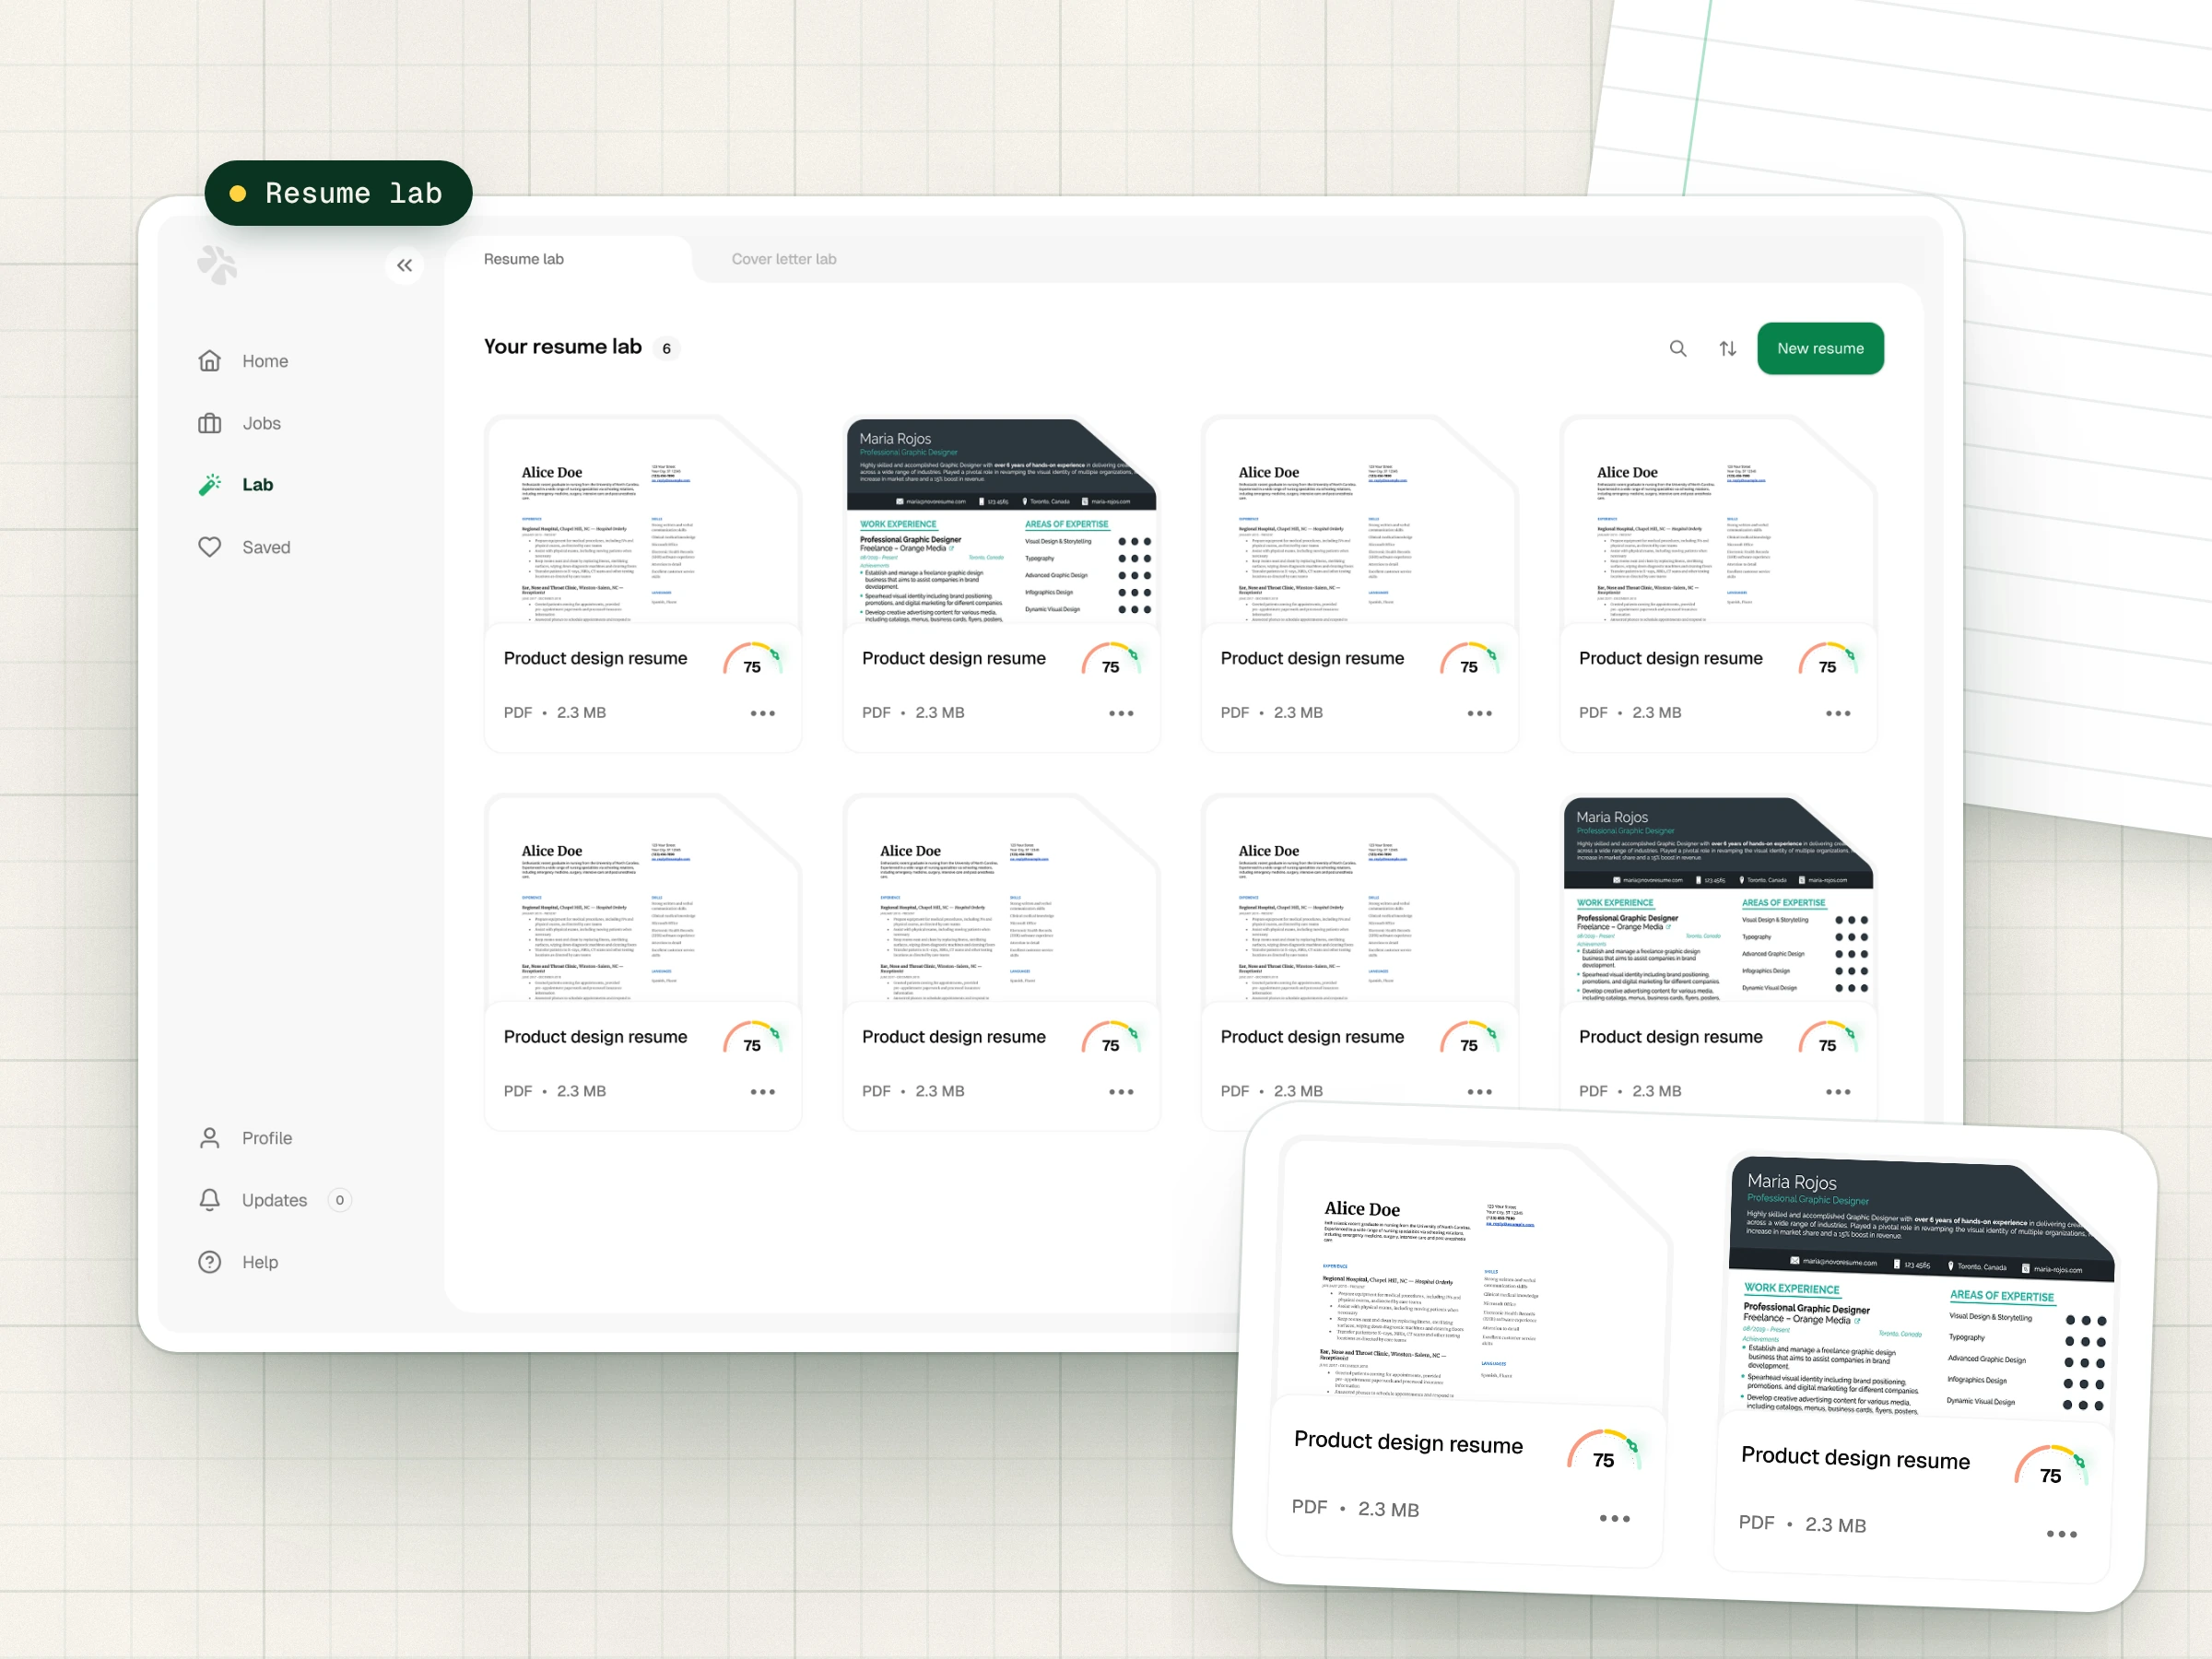Open more options on top-row Maria Rojos card
This screenshot has height=1659, width=2212.
[x=1121, y=713]
